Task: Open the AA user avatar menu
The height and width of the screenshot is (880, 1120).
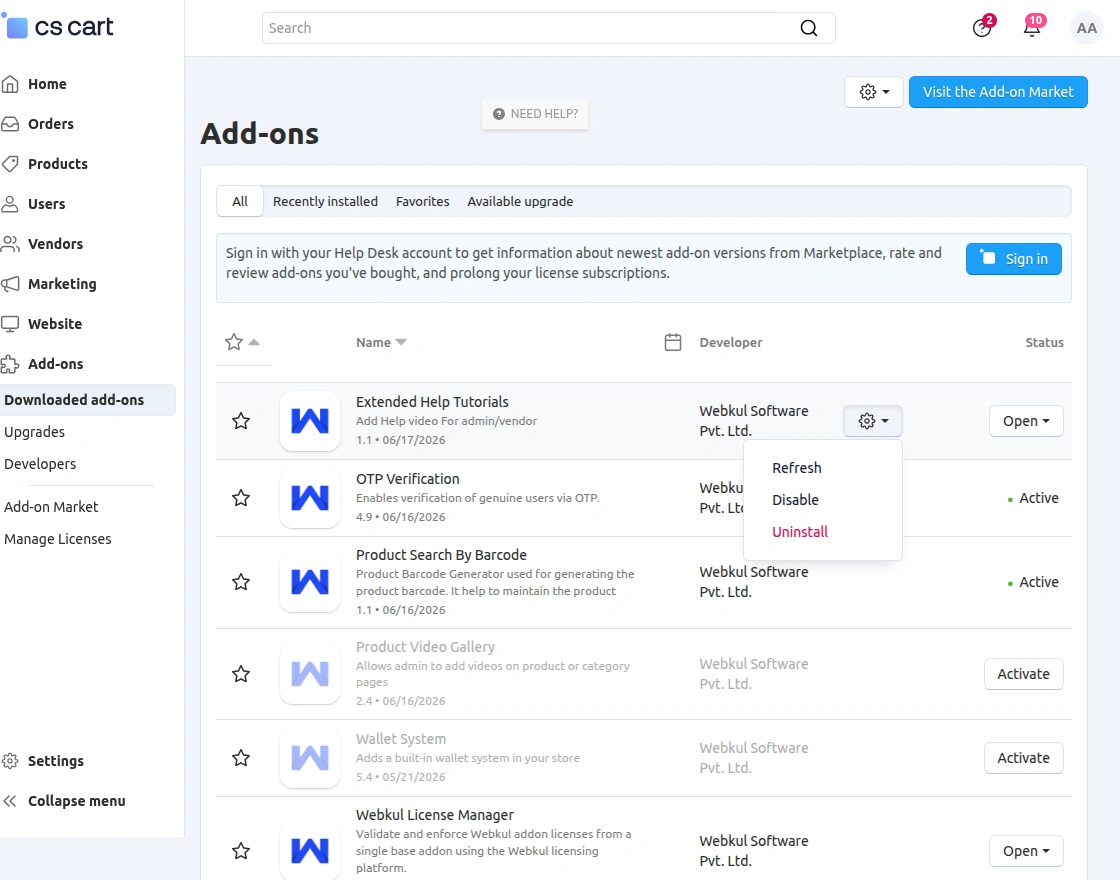Action: 1086,28
